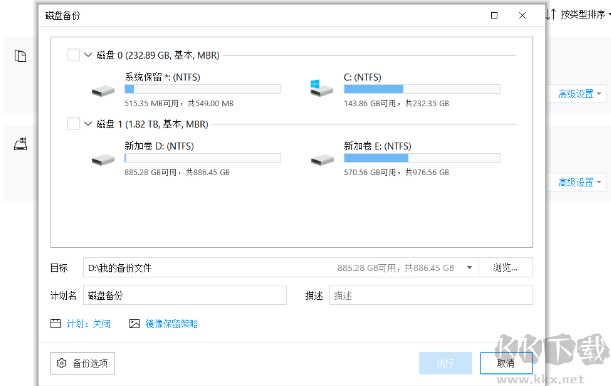611x386 pixels.
Task: Select the 新加卷 D: drive icon
Action: tap(103, 160)
